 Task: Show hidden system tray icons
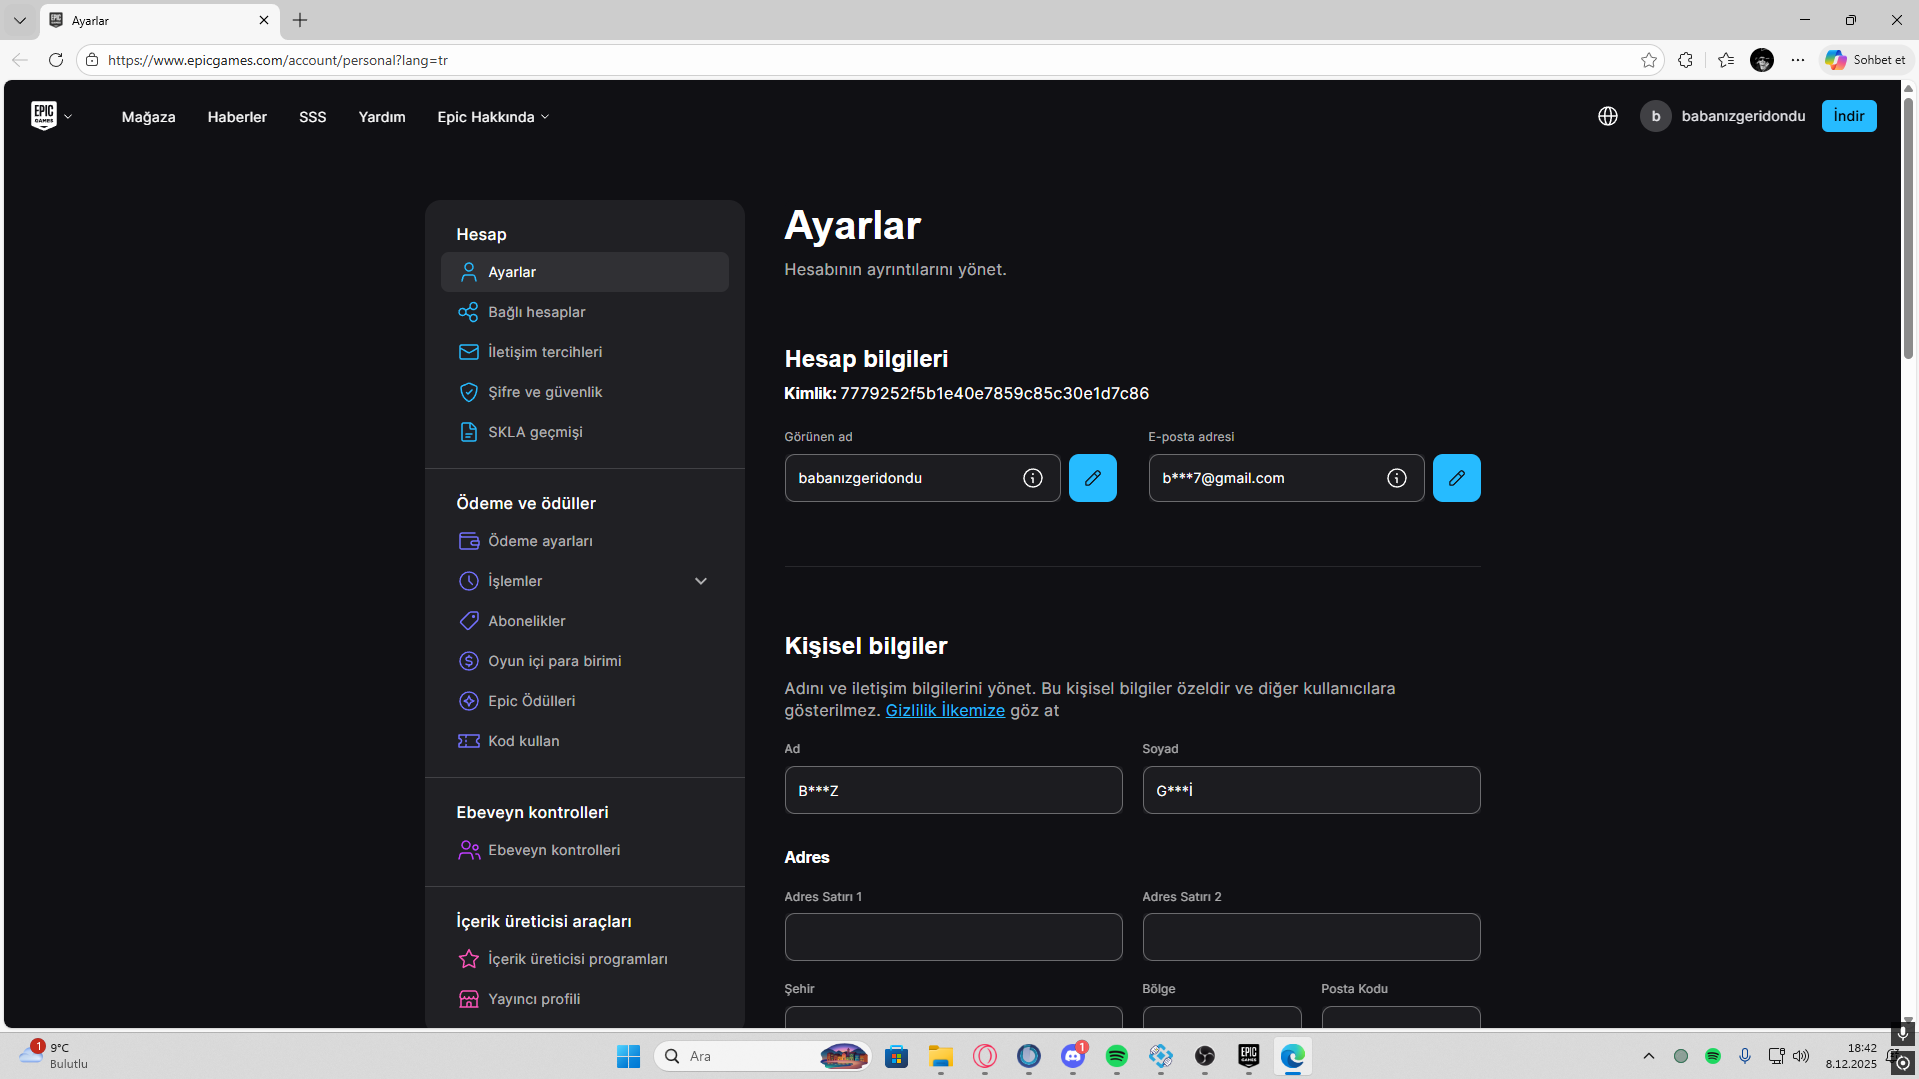pyautogui.click(x=1649, y=1056)
